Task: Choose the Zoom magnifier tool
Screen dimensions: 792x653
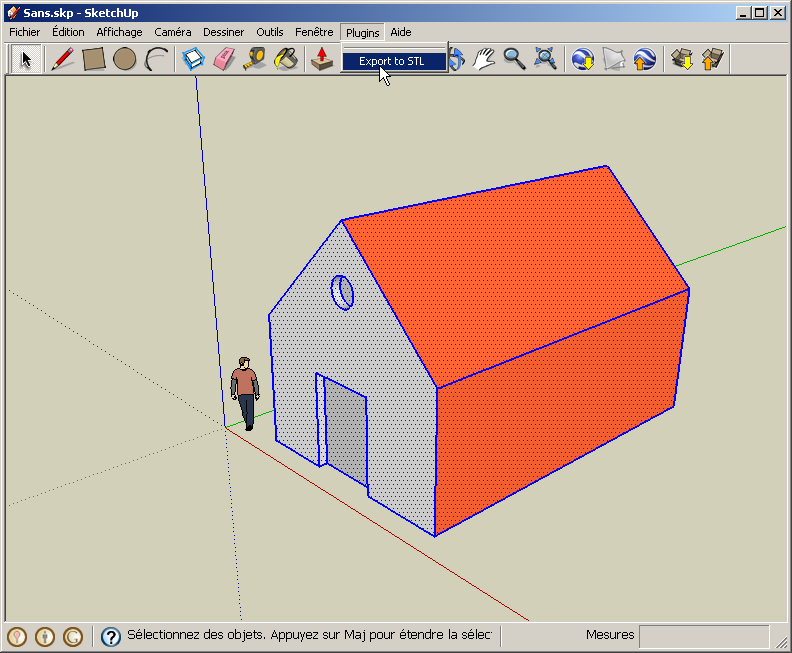Action: [514, 59]
